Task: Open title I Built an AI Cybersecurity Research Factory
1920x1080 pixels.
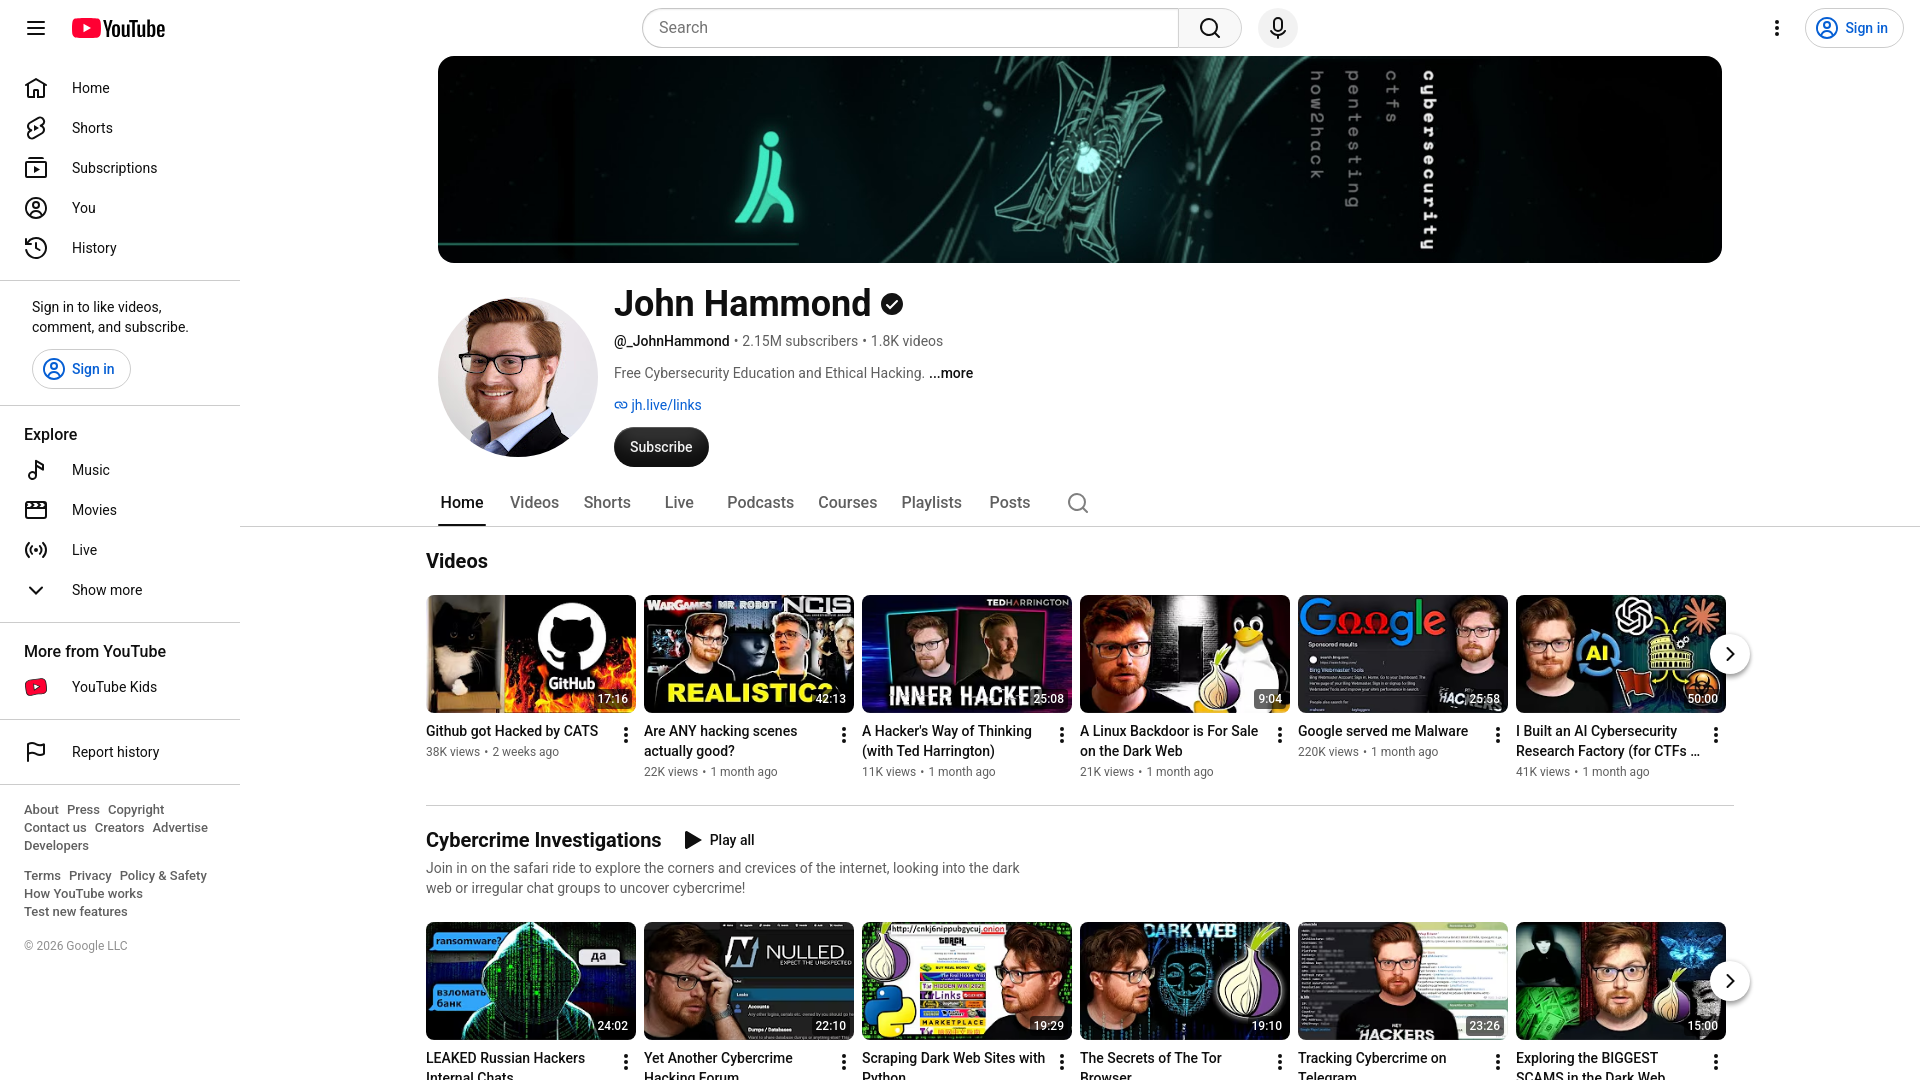Action: pos(1608,741)
